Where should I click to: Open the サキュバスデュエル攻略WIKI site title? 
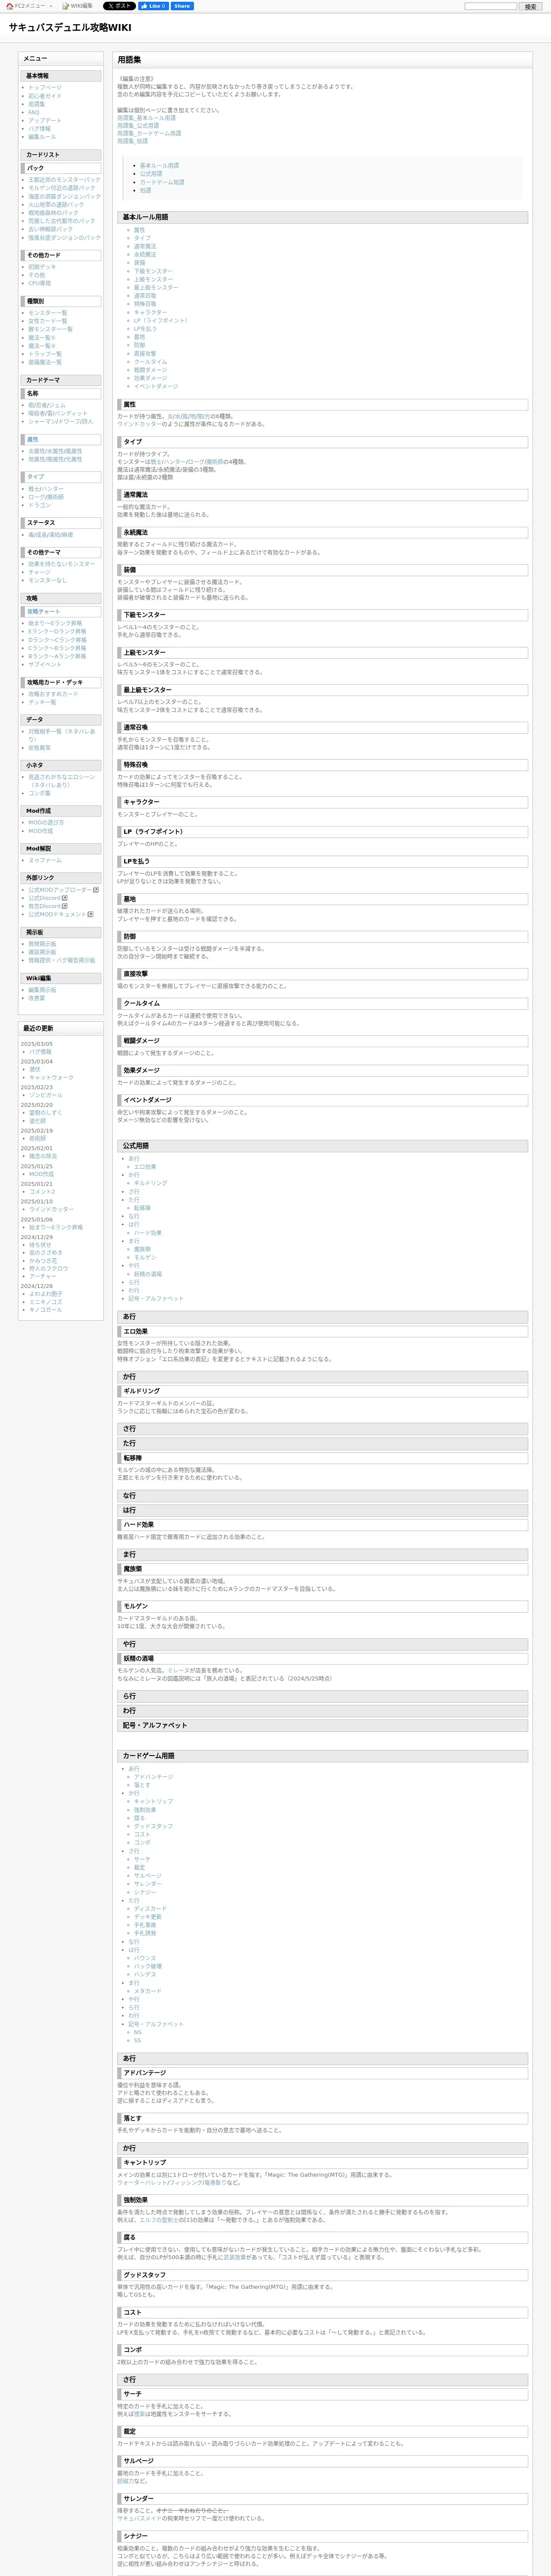point(70,27)
